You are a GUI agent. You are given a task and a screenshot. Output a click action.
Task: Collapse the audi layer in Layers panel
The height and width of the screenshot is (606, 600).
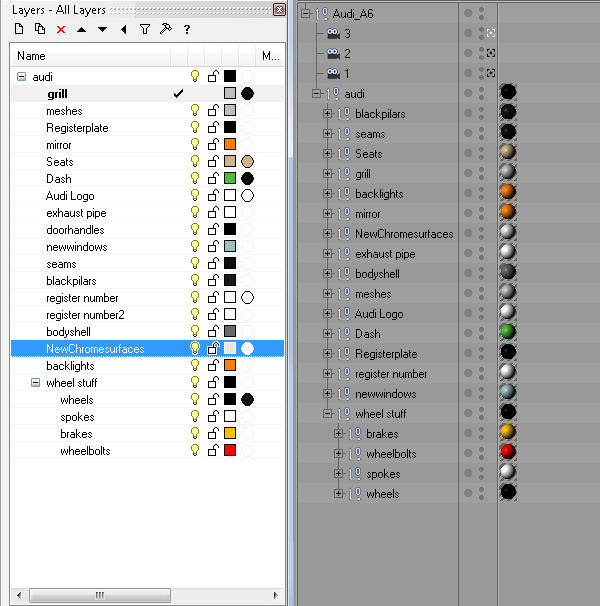point(22,77)
